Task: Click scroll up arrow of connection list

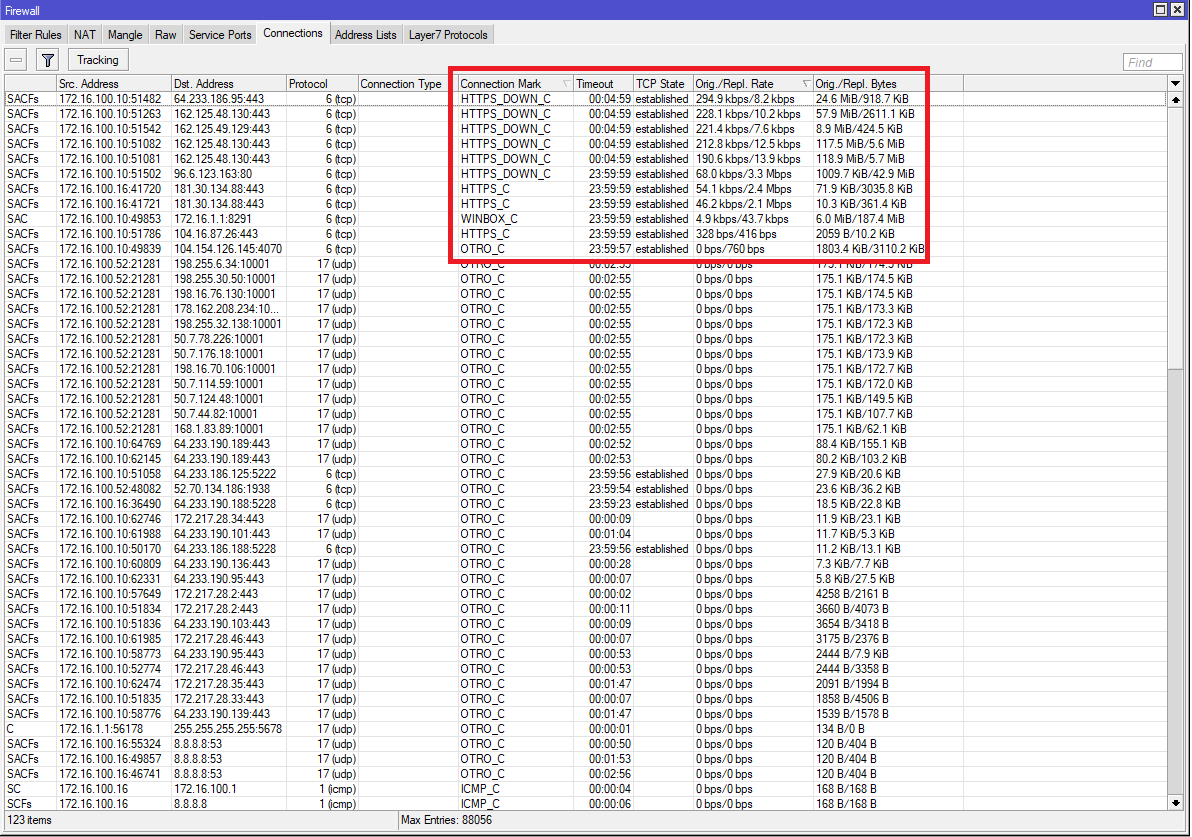Action: pos(1176,99)
